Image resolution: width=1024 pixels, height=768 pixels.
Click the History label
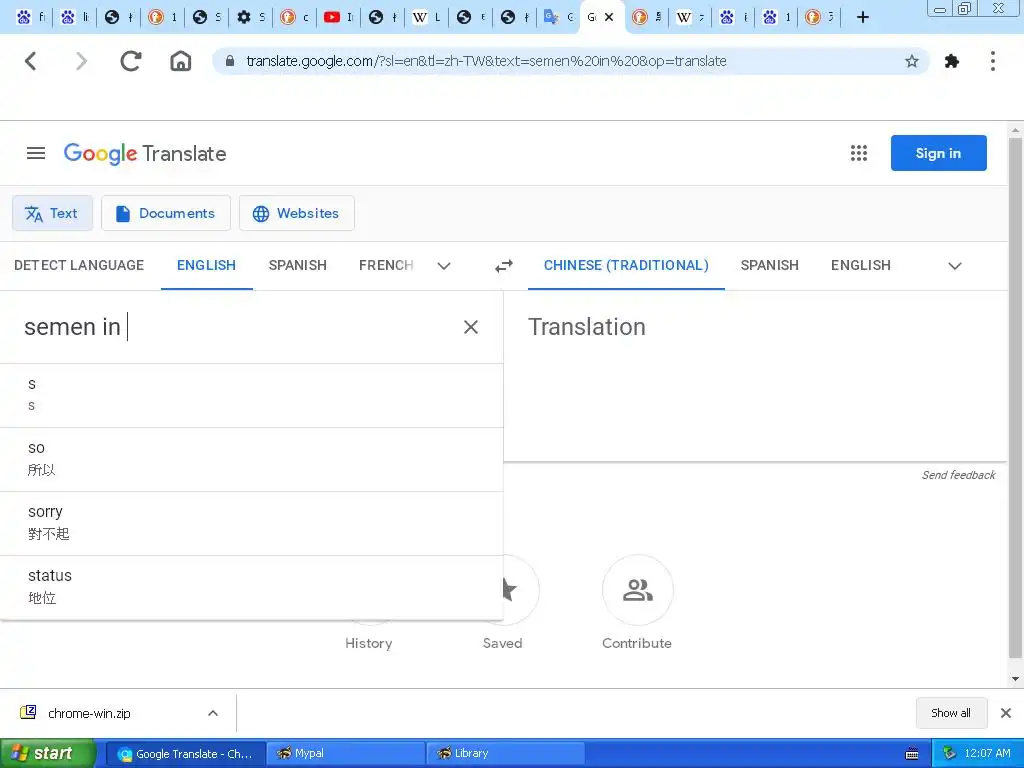(369, 643)
